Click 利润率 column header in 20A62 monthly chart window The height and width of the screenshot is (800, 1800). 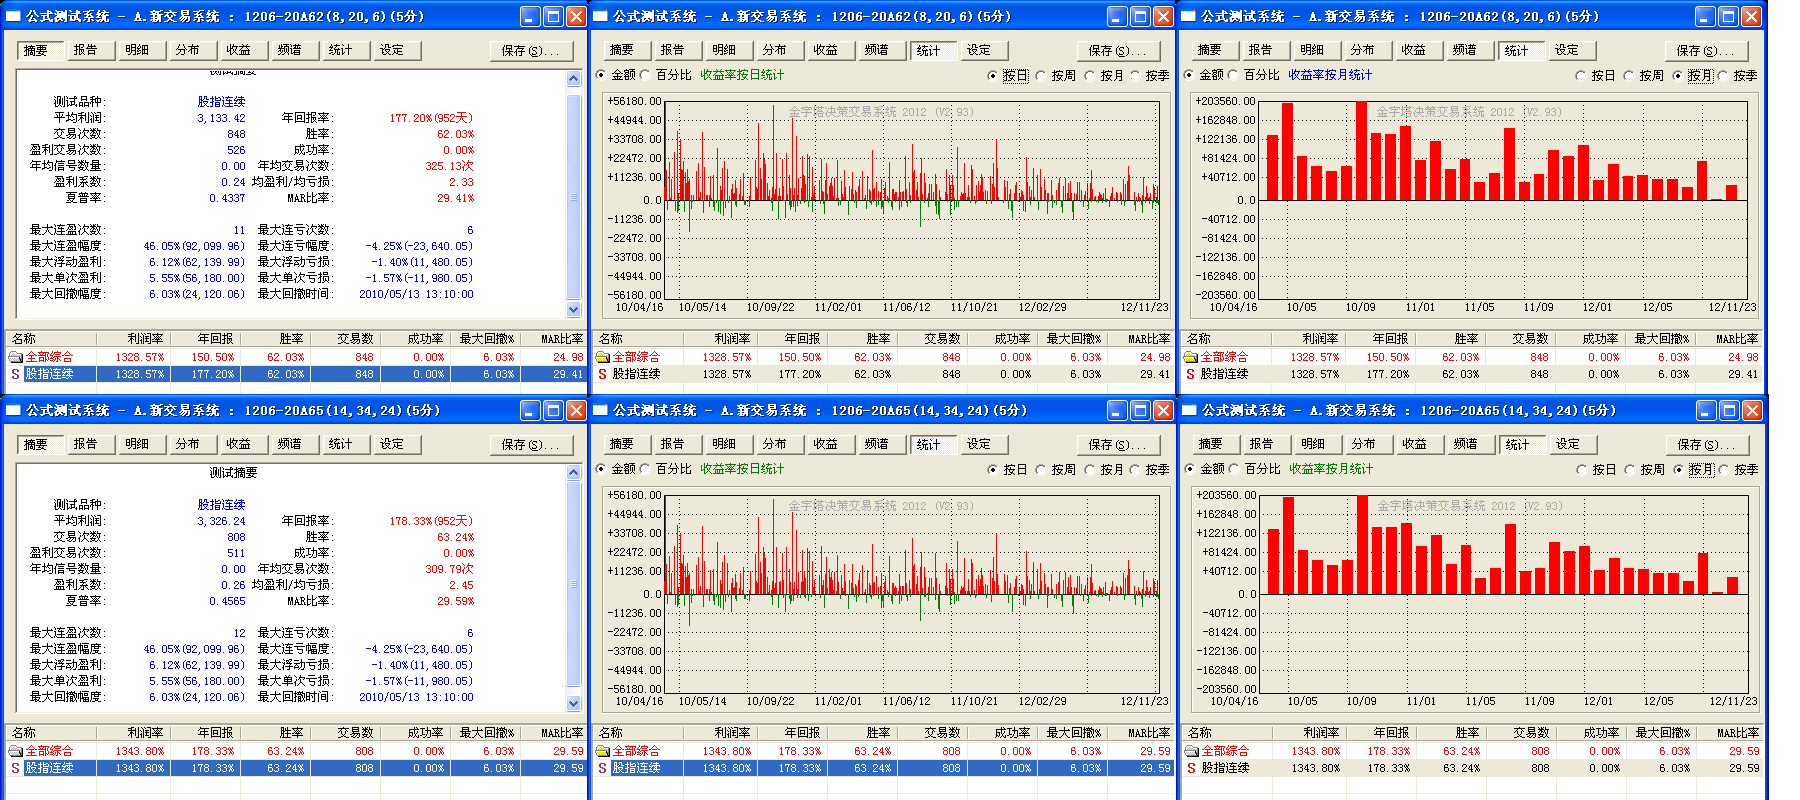1307,339
